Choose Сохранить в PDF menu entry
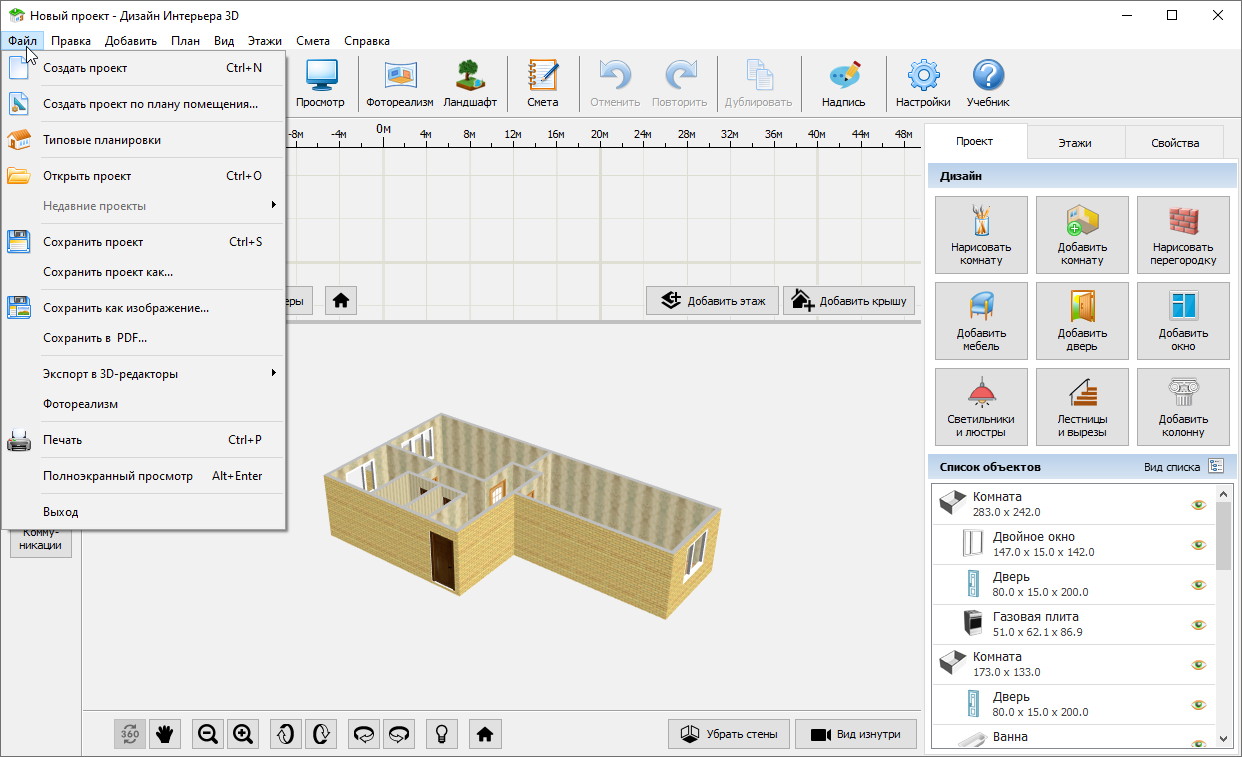 (x=95, y=338)
